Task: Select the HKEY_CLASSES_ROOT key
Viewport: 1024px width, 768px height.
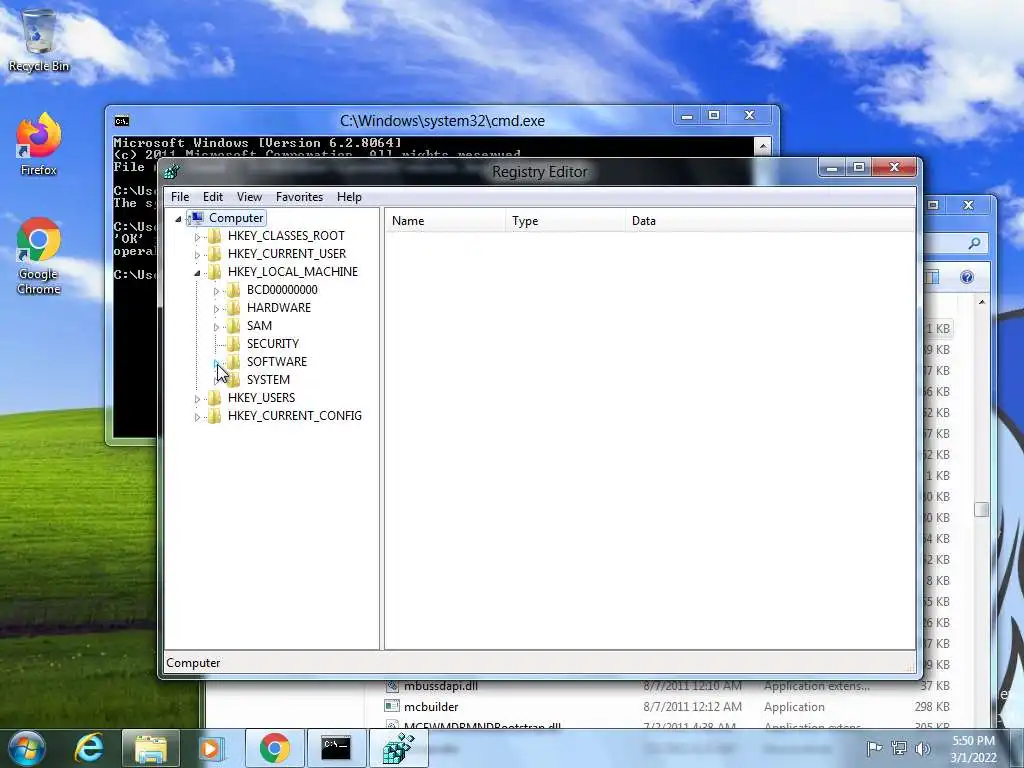Action: (286, 236)
